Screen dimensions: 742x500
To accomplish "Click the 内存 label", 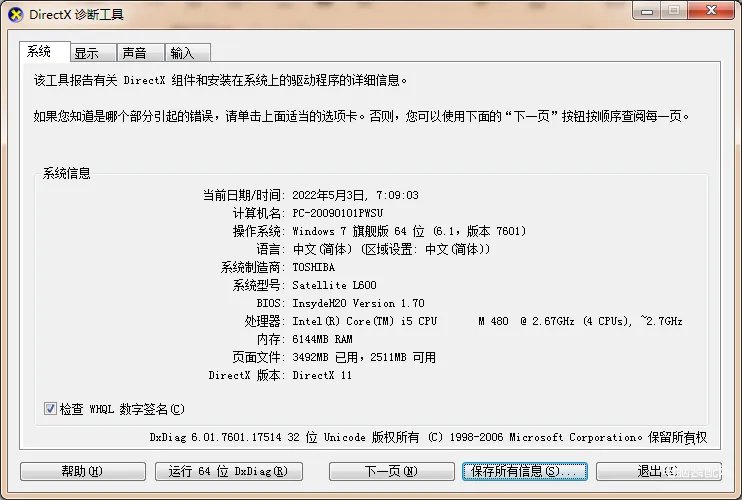I will (x=271, y=339).
